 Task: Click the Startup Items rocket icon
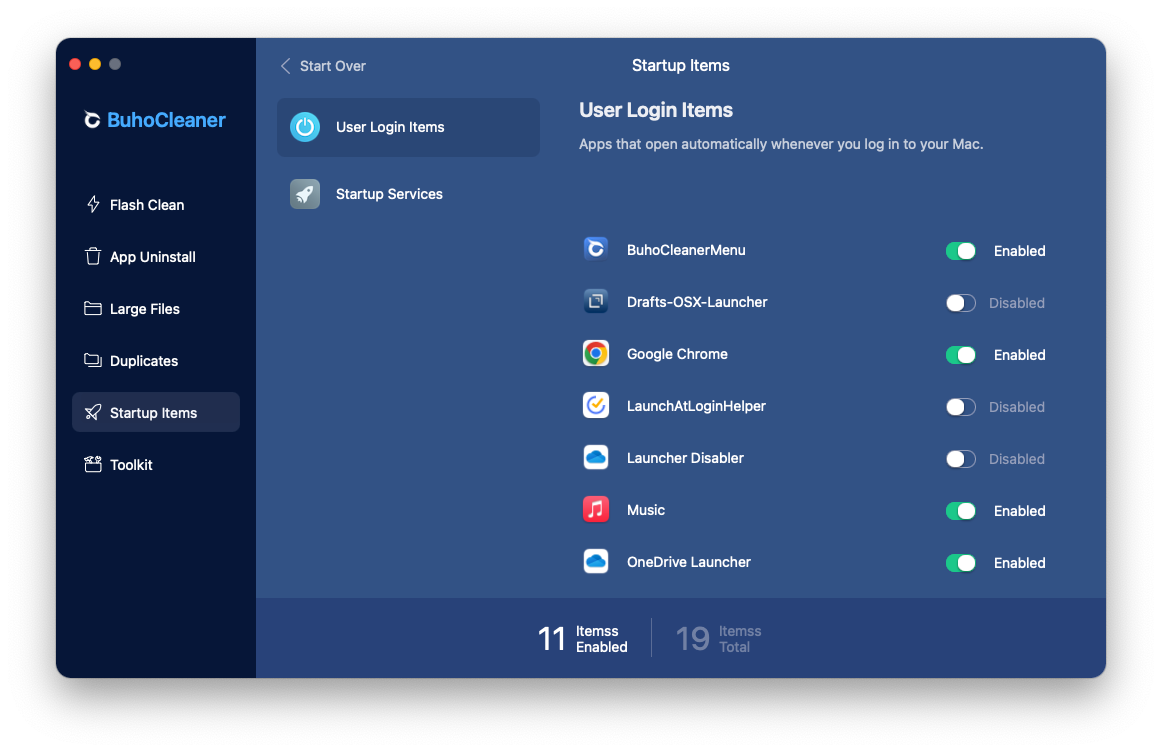[x=93, y=412]
